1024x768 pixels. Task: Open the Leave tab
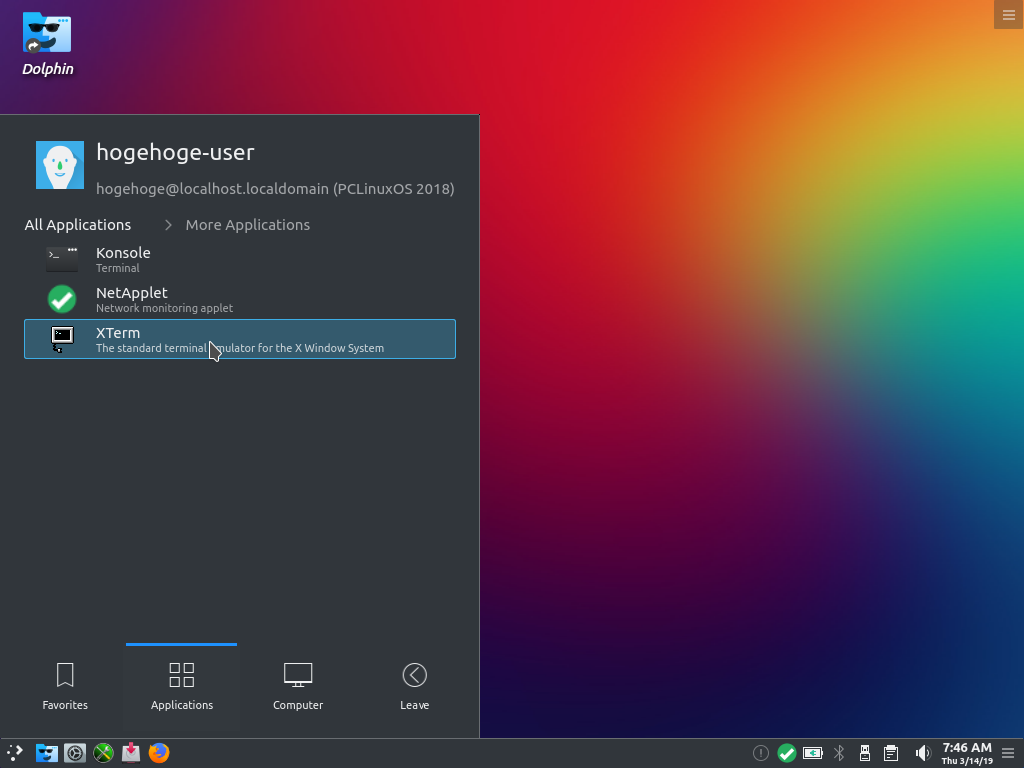(x=415, y=688)
